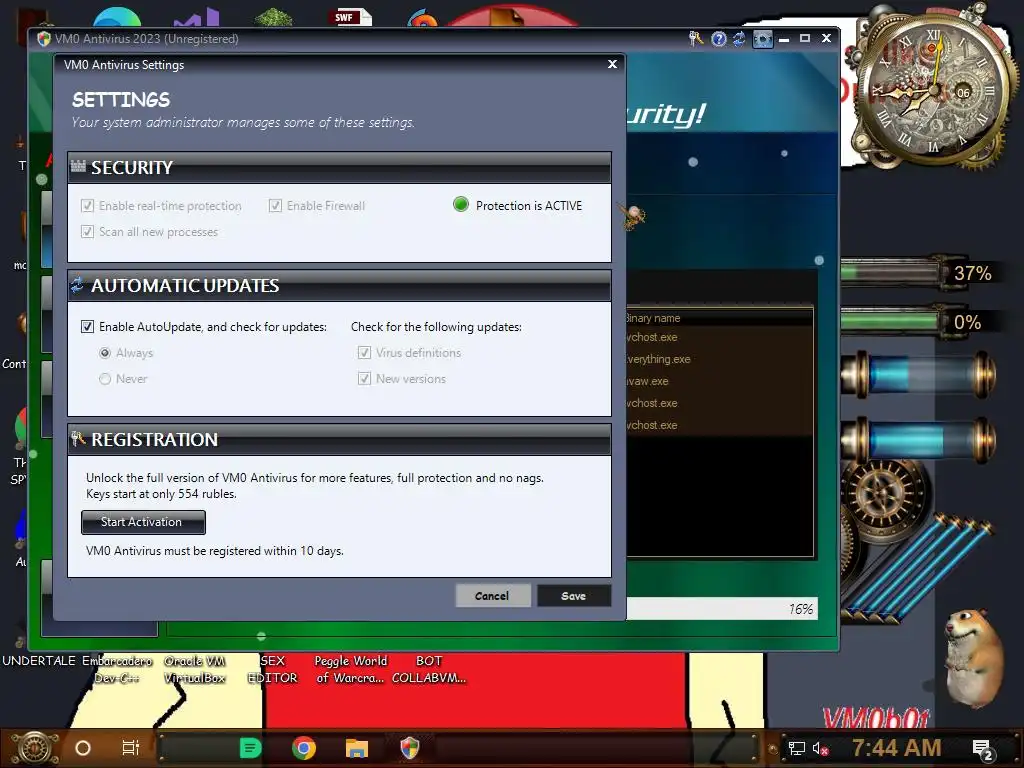Click the Cortana circle icon on taskbar
Viewport: 1024px width, 768px height.
click(x=83, y=748)
